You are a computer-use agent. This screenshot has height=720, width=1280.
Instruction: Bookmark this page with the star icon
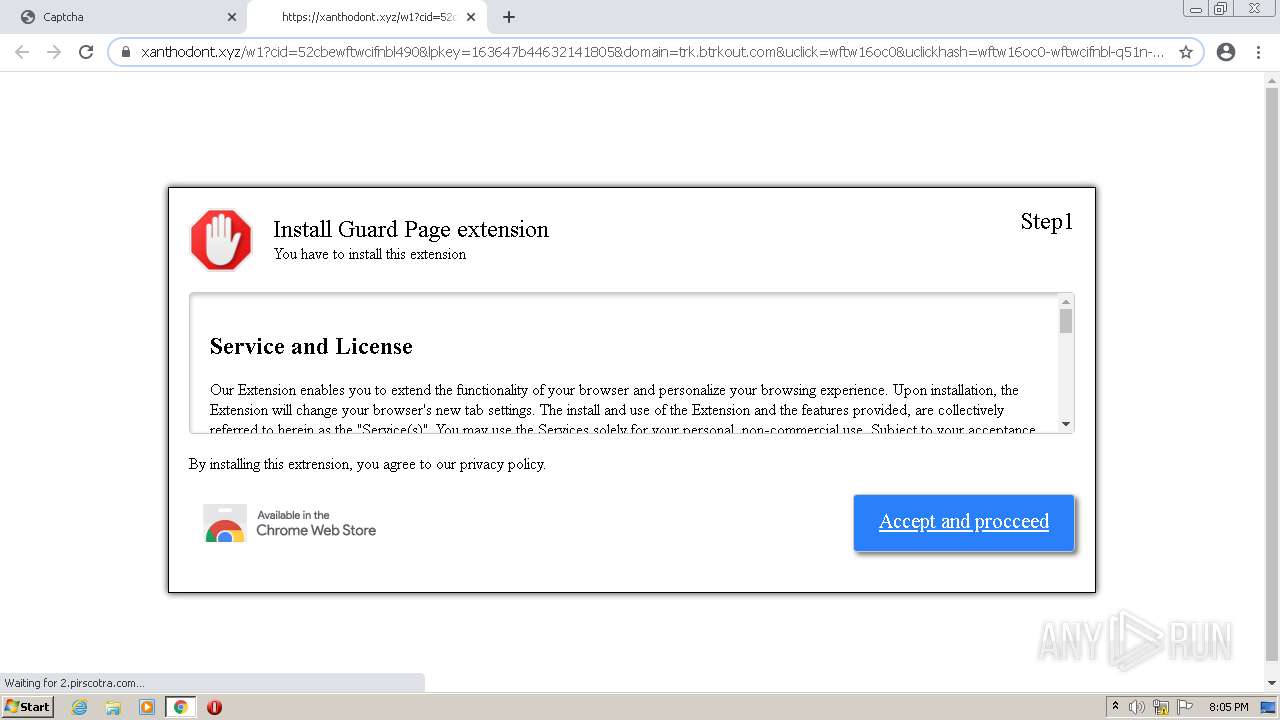pos(1186,52)
